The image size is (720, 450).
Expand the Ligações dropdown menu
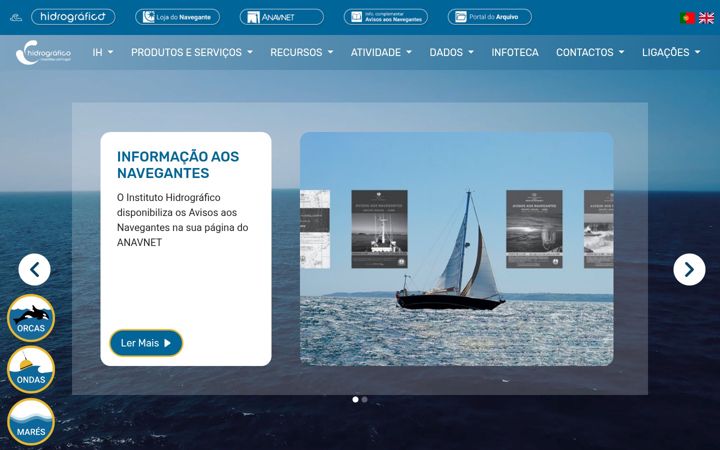click(671, 52)
